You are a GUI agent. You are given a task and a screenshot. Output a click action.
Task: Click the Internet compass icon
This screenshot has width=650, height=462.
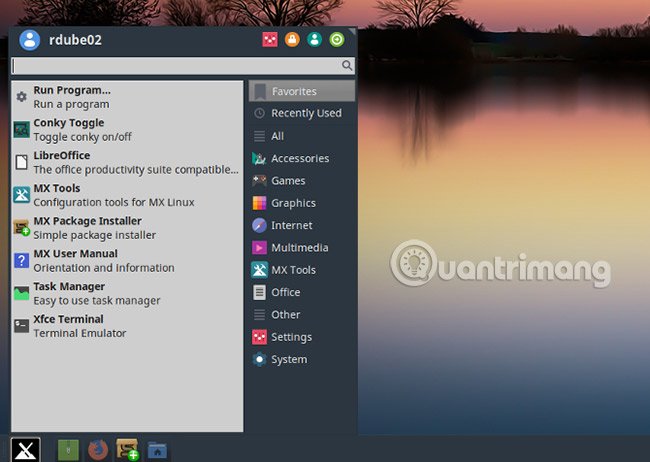click(260, 226)
